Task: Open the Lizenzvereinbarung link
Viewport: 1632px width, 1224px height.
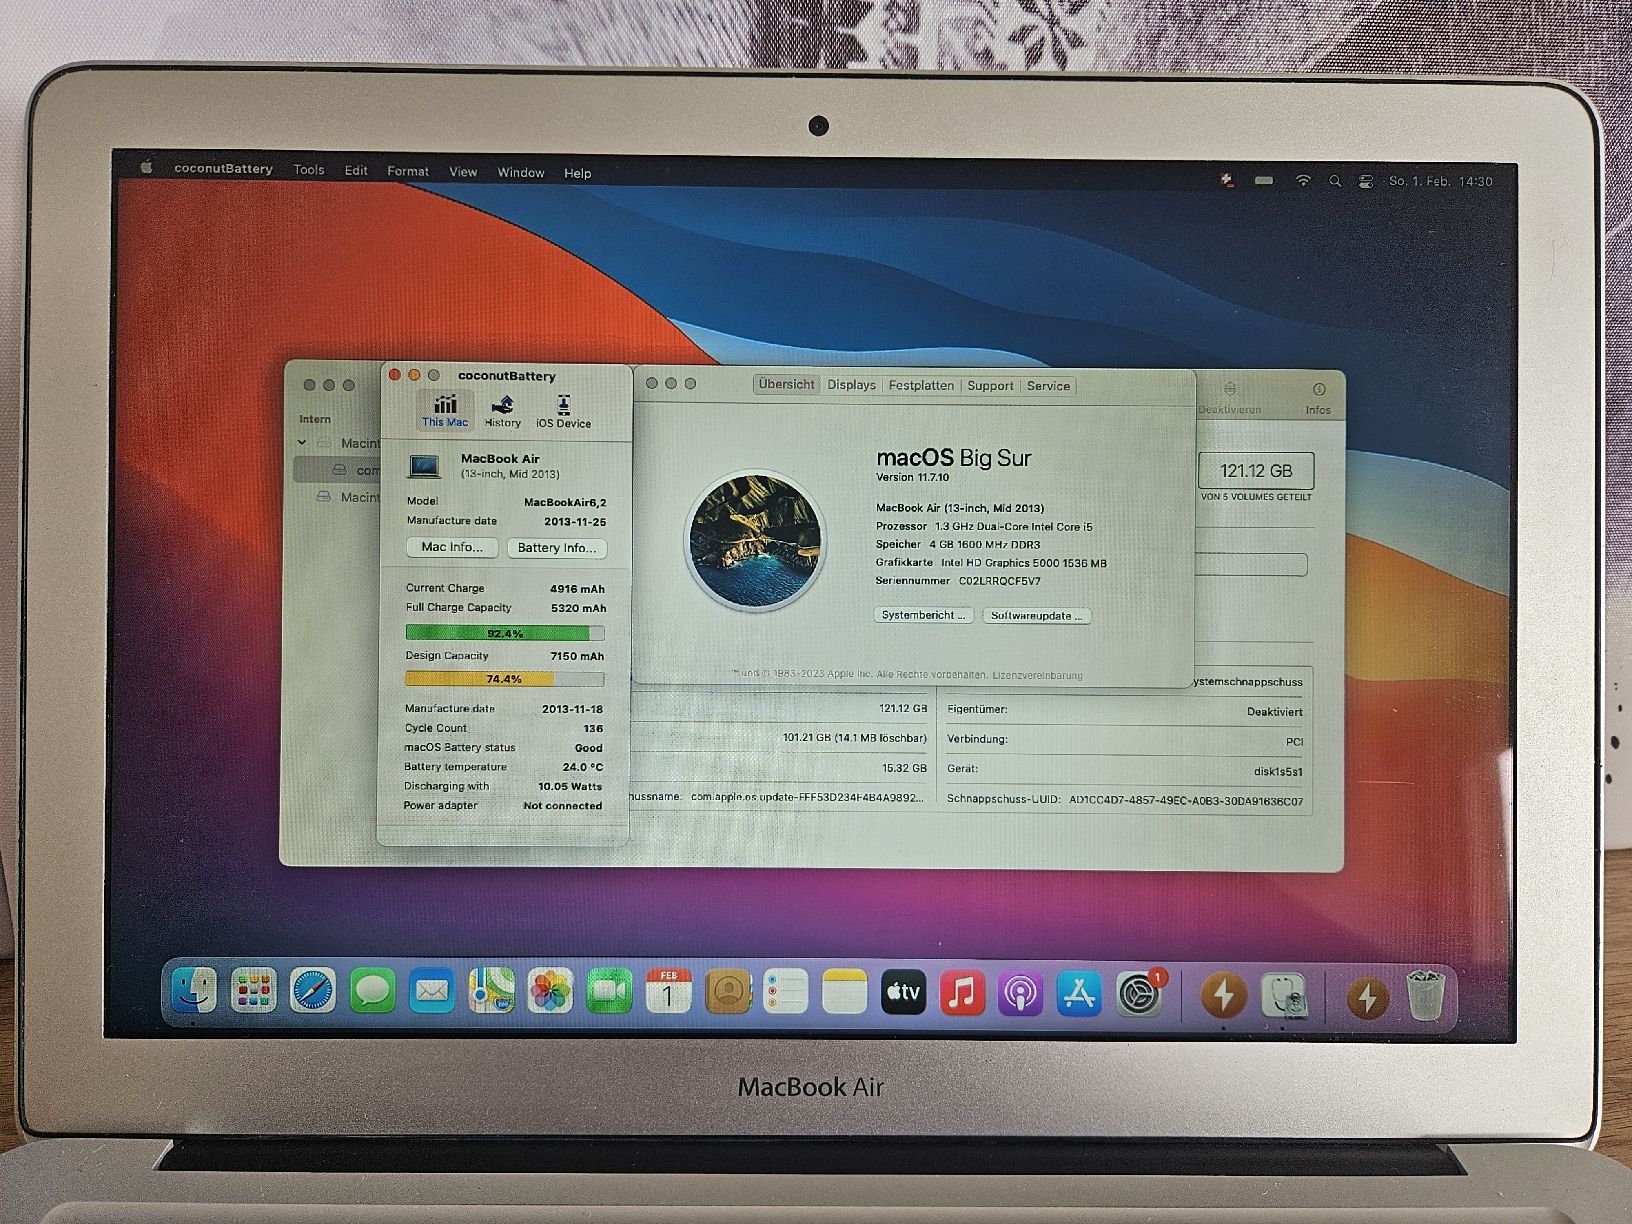Action: [x=1037, y=675]
